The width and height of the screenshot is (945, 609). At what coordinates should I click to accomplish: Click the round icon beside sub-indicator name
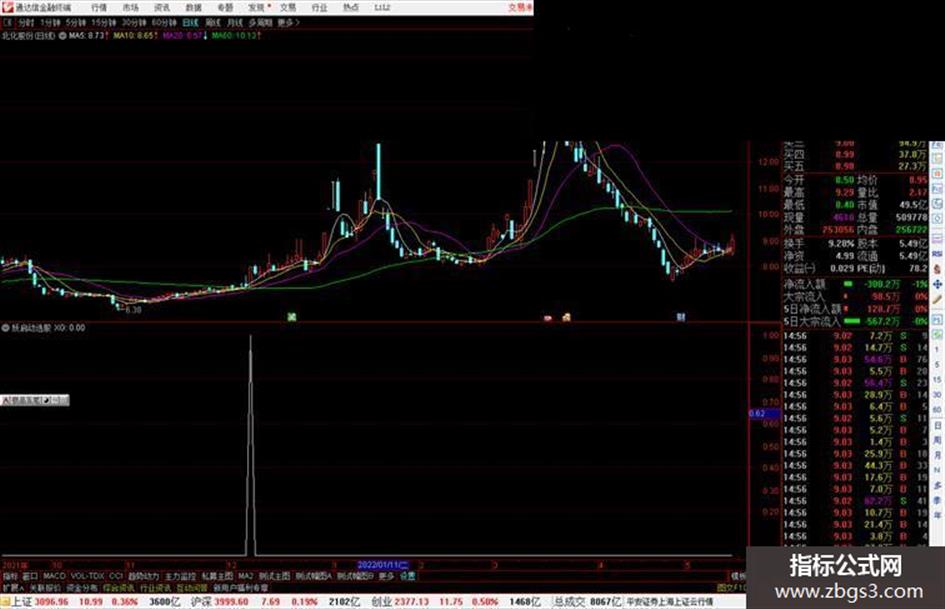coord(5,328)
